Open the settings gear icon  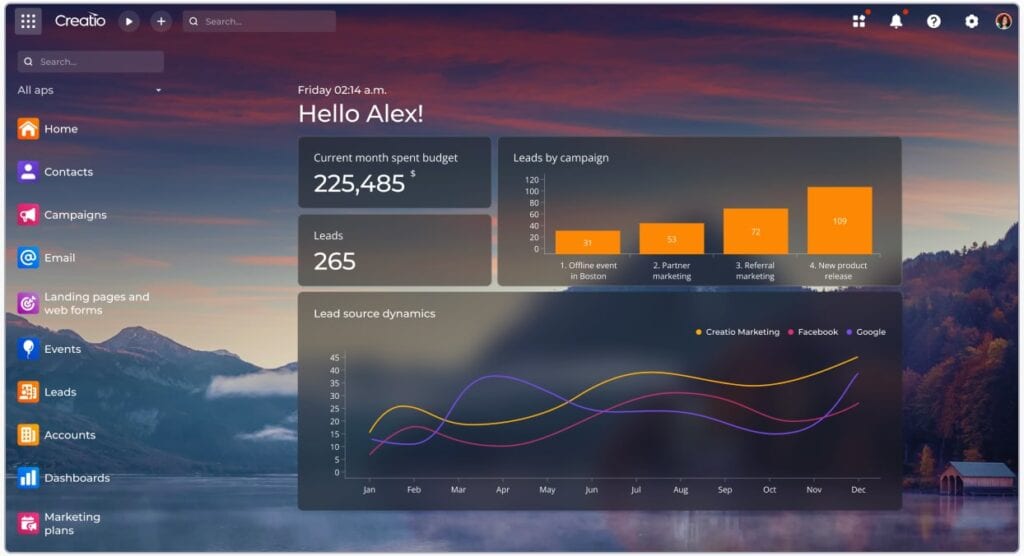971,21
